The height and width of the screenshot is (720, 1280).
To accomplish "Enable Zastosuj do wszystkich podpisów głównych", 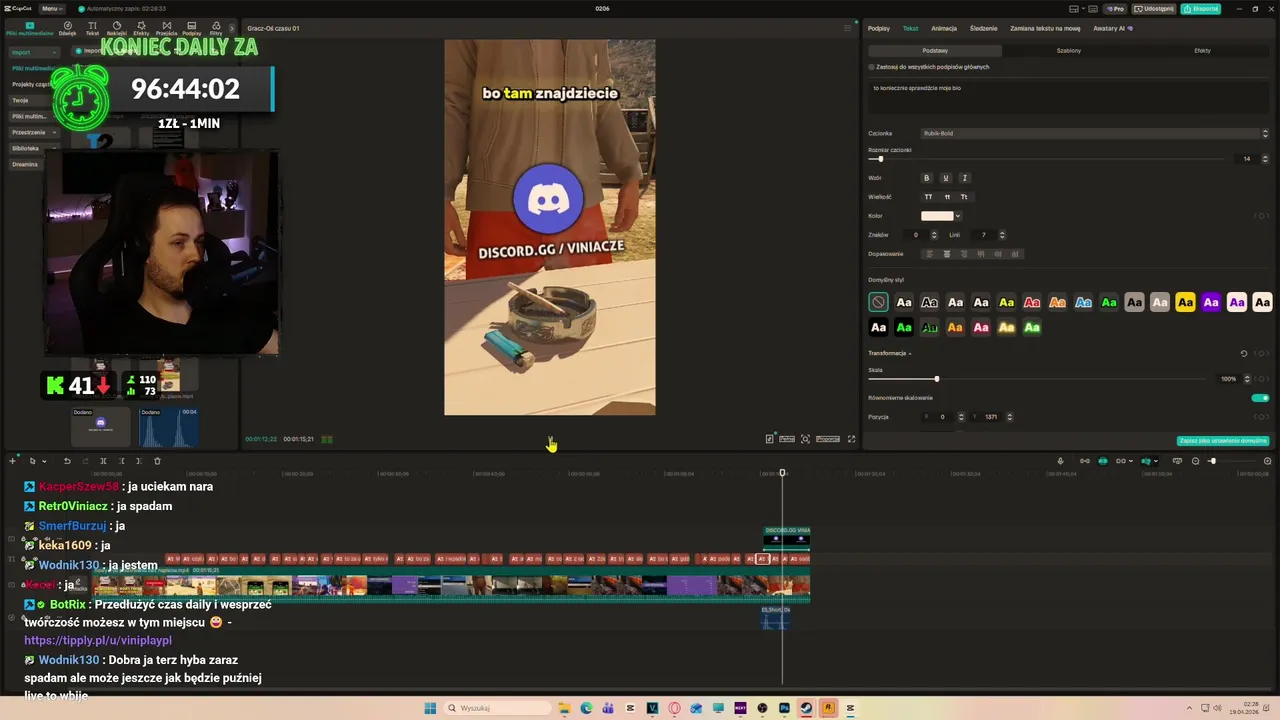I will click(871, 67).
